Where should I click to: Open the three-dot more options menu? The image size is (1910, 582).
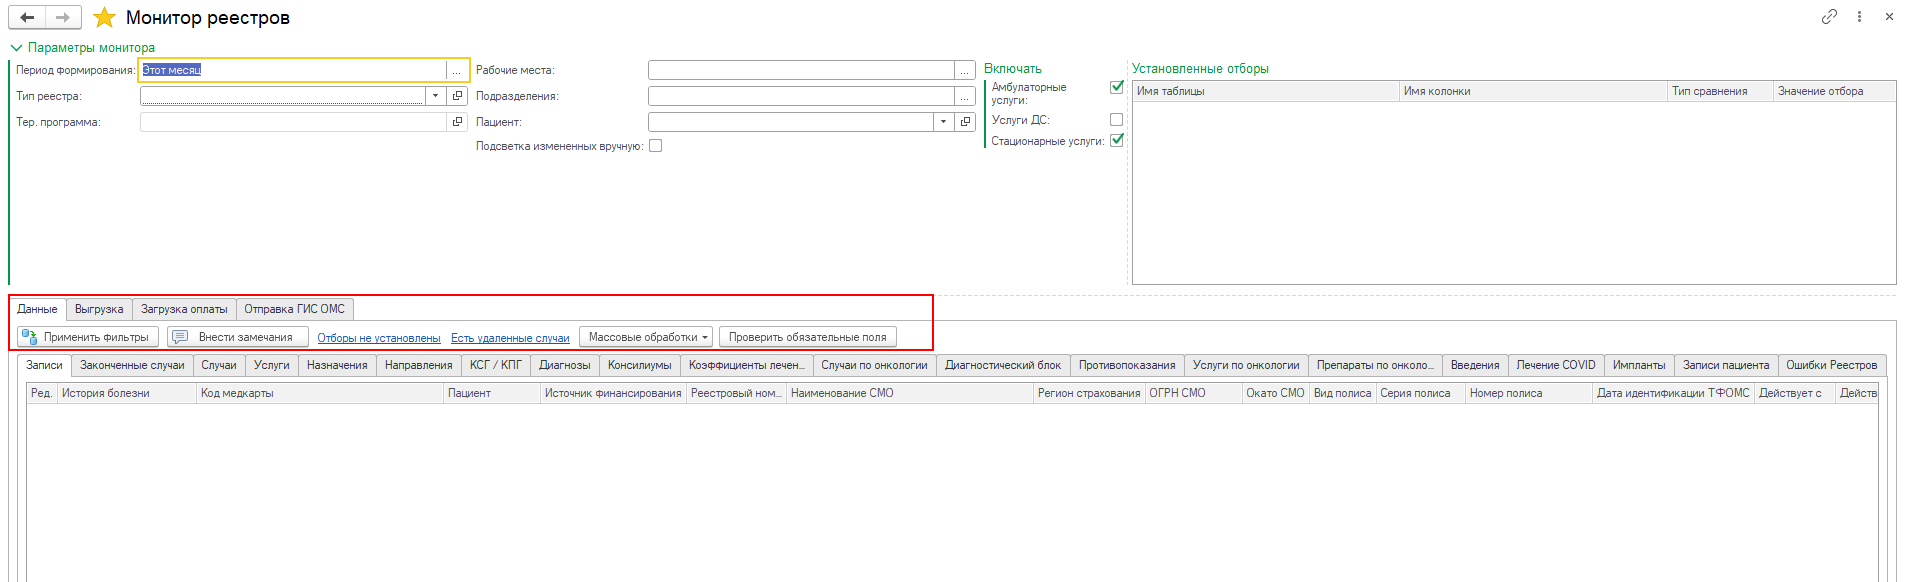click(1859, 17)
